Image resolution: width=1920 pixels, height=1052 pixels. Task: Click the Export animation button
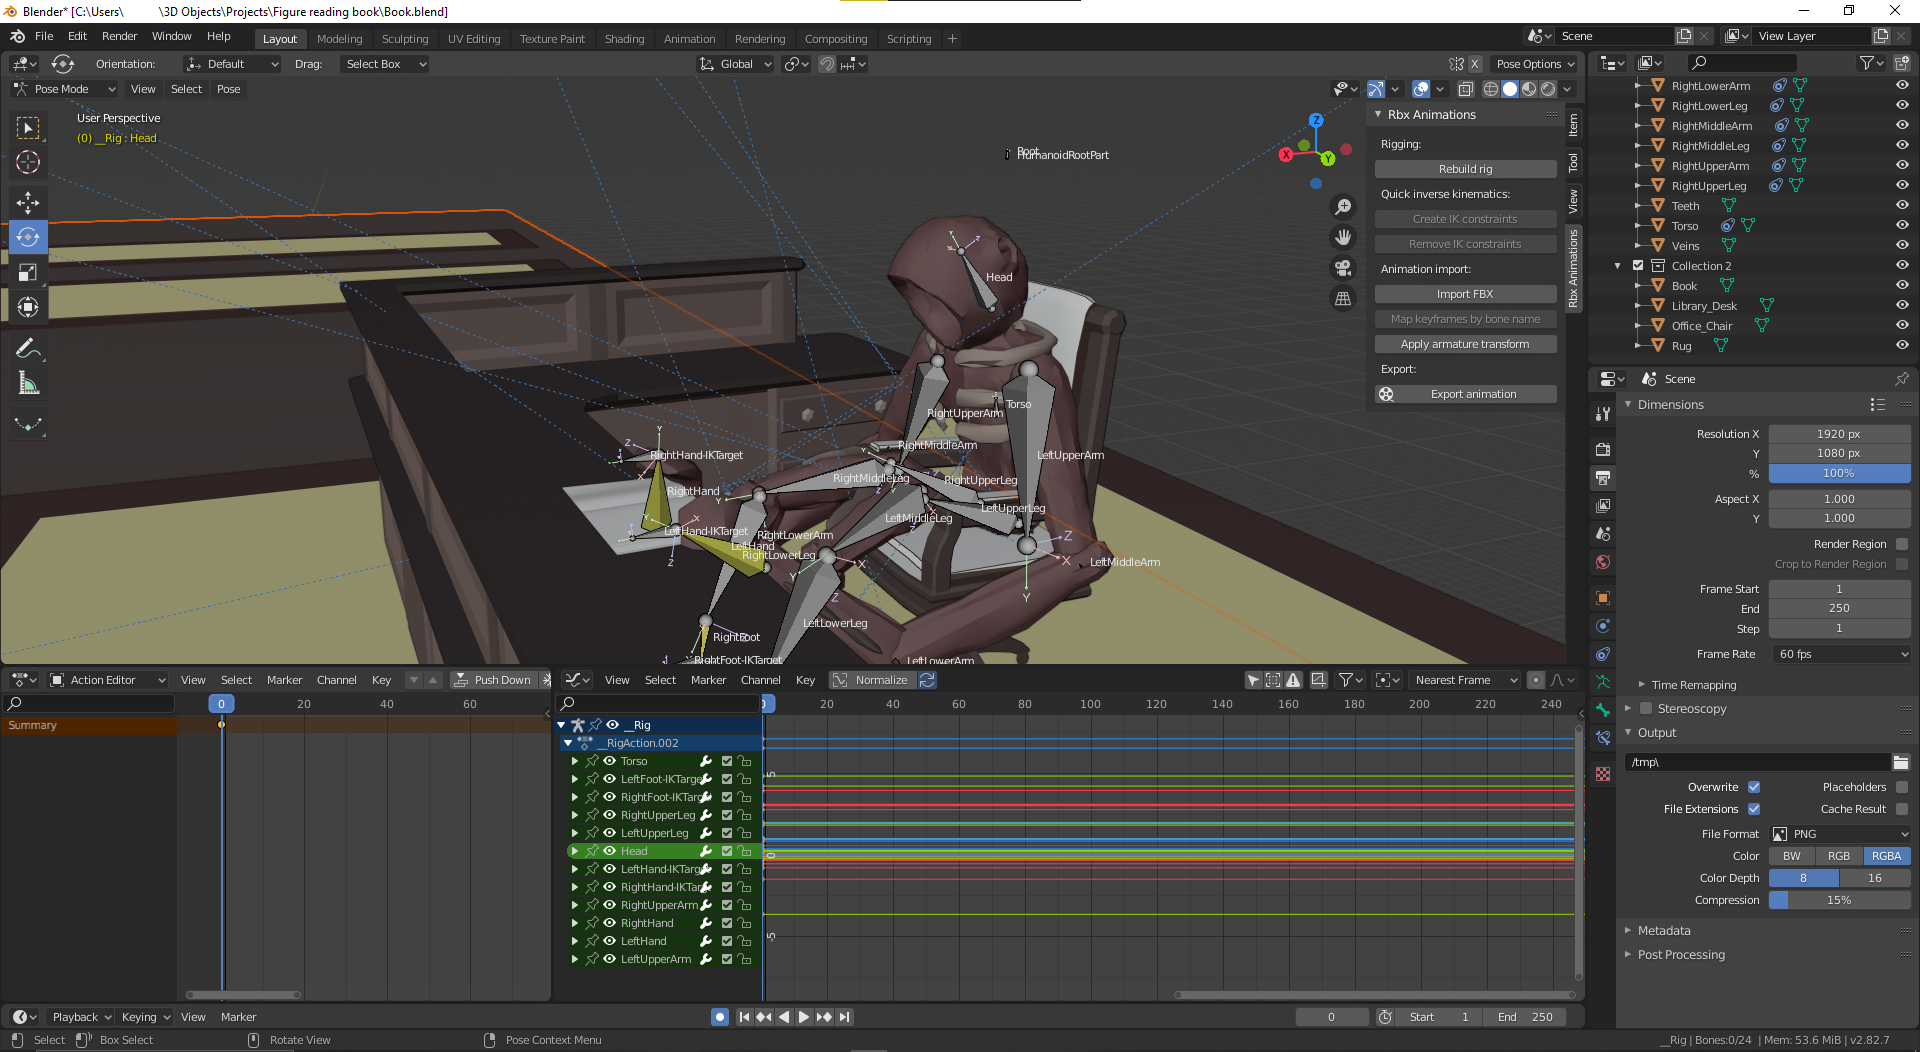point(1465,394)
